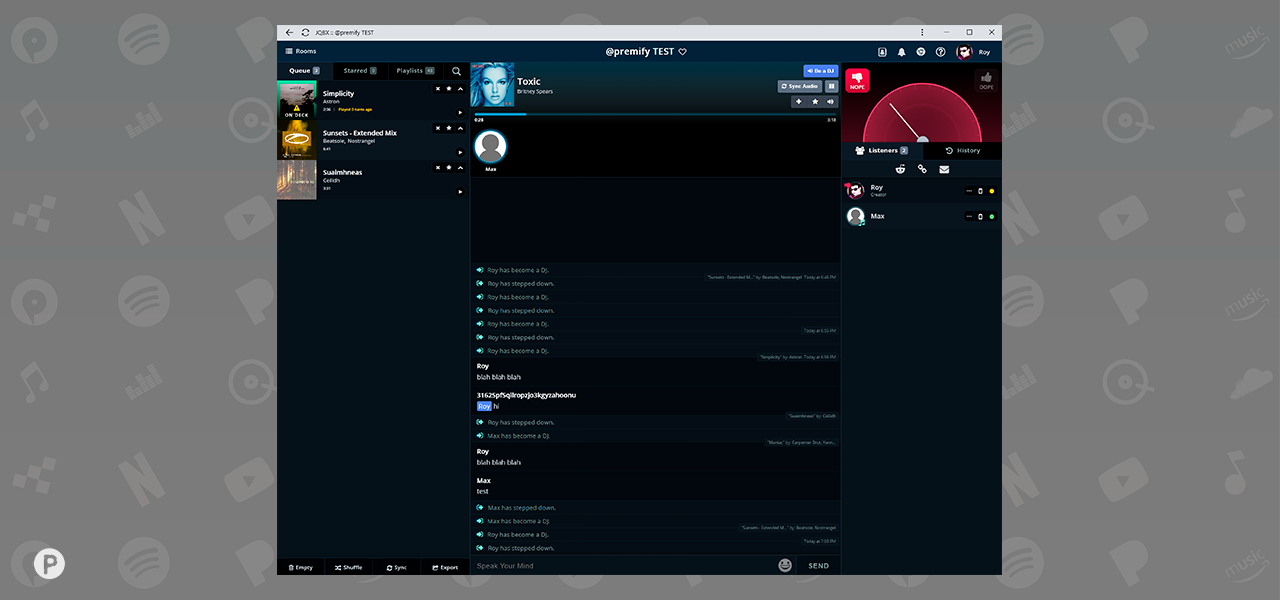Open the profile card icon in header
This screenshot has width=1280, height=600.
point(882,52)
